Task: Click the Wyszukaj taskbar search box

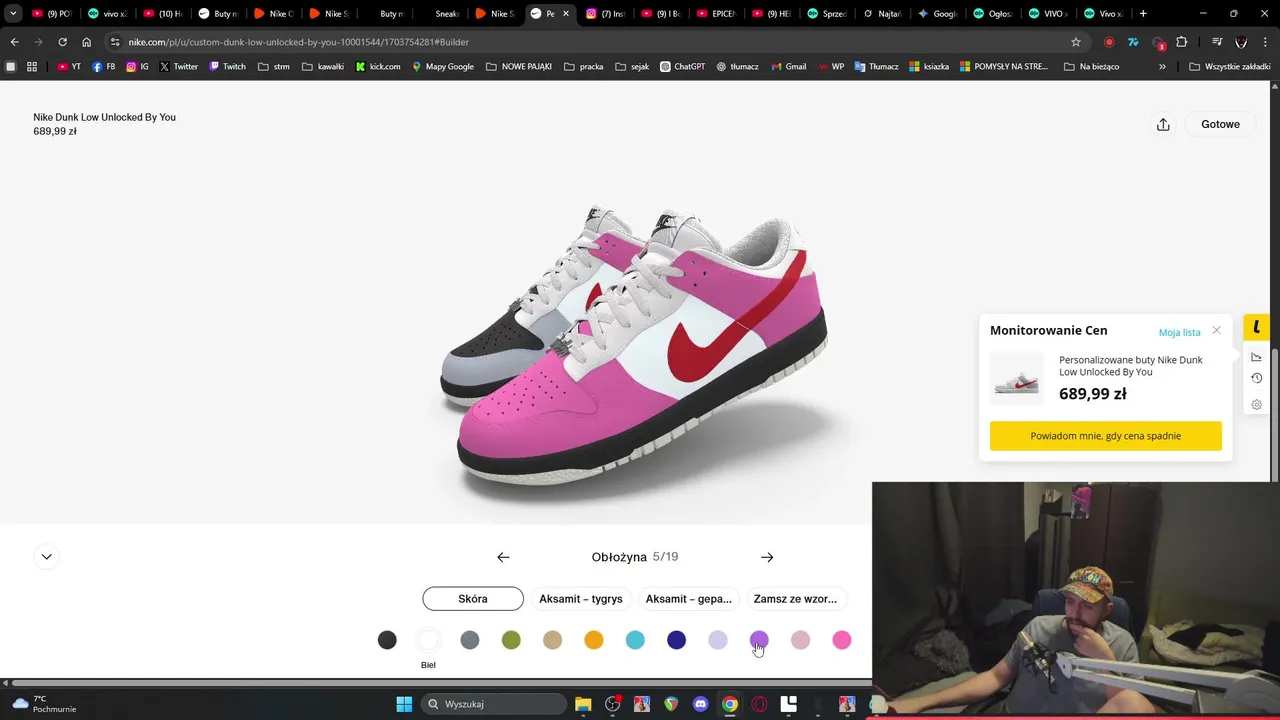Action: coord(495,704)
